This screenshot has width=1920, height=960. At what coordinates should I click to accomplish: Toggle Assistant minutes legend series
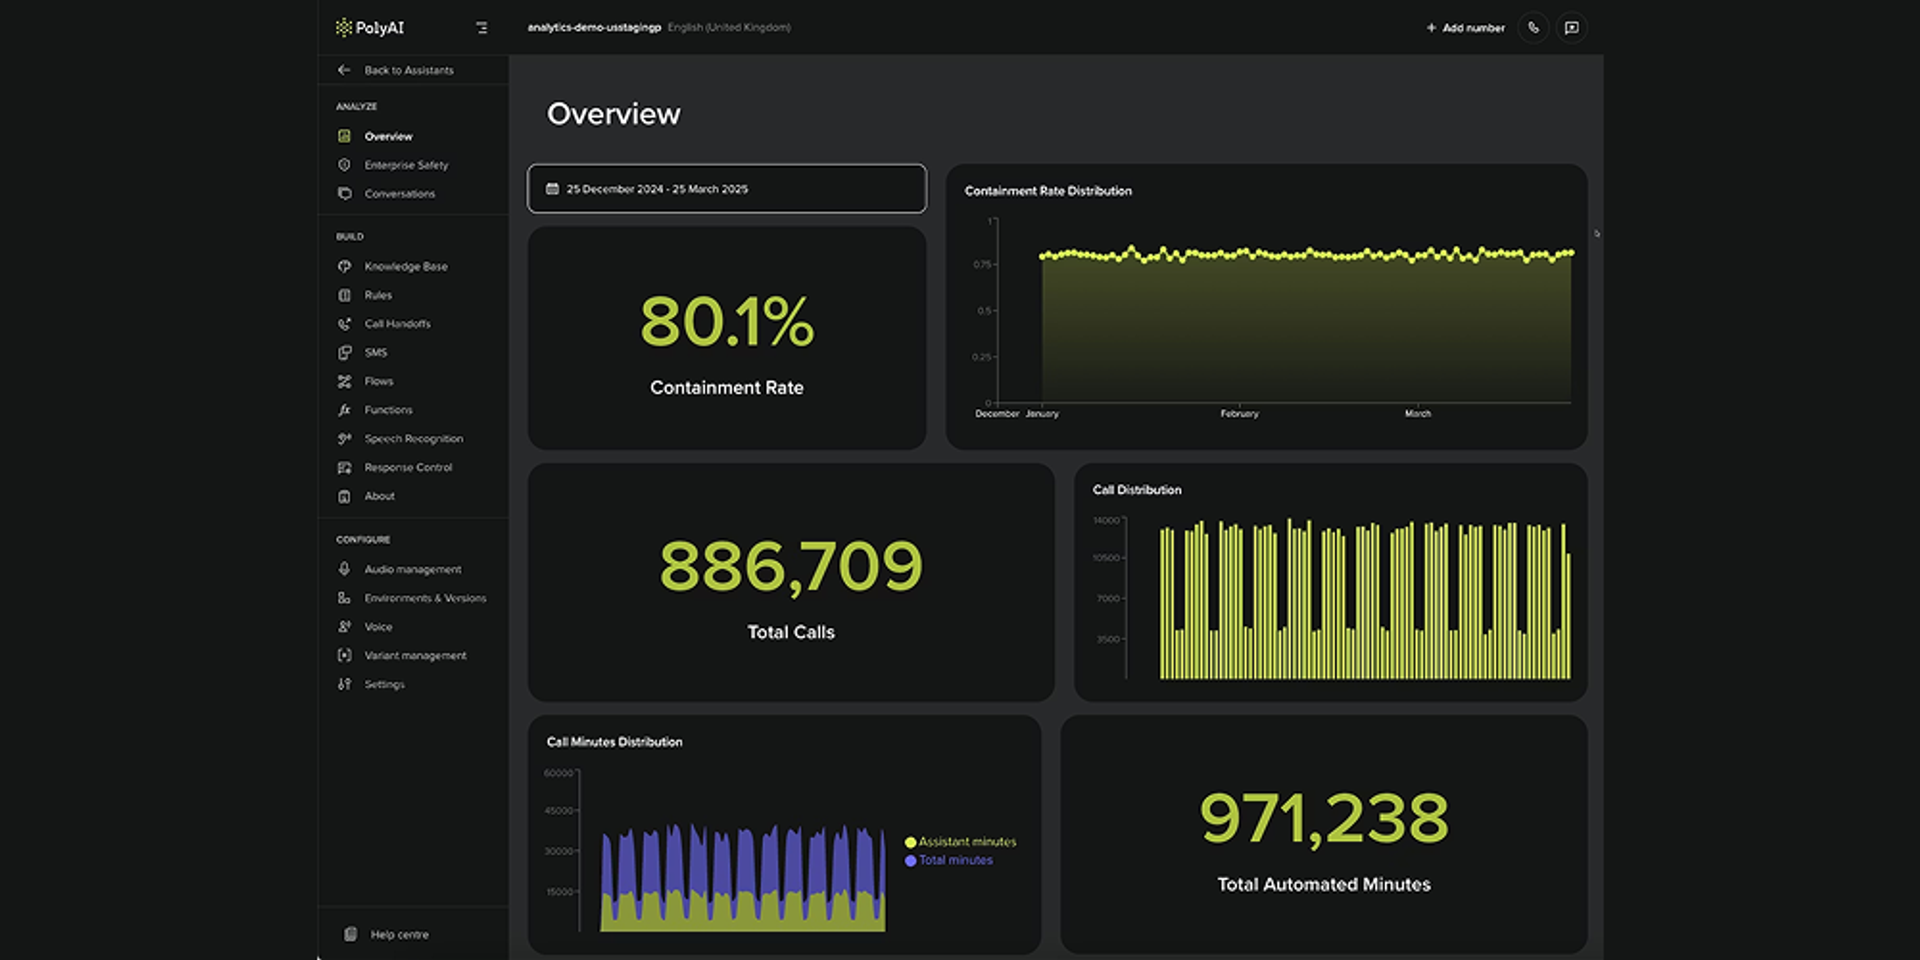pos(960,842)
